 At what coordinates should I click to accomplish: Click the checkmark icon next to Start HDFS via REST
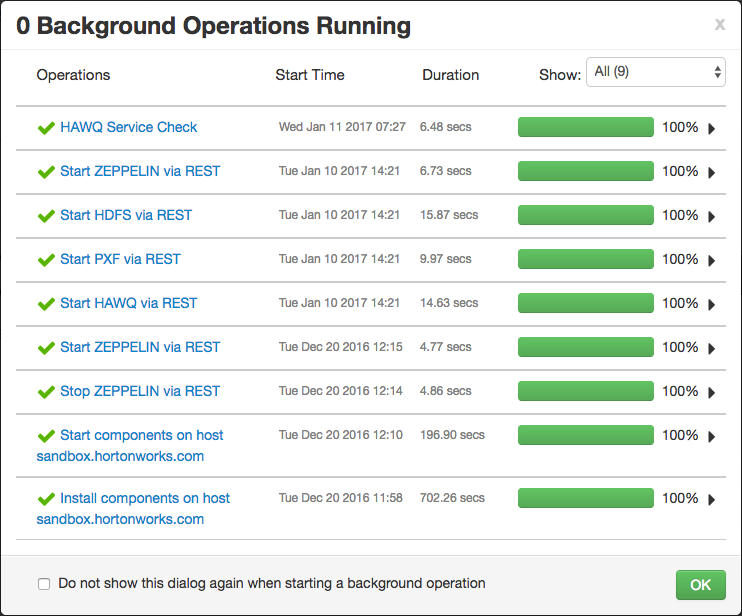(46, 216)
